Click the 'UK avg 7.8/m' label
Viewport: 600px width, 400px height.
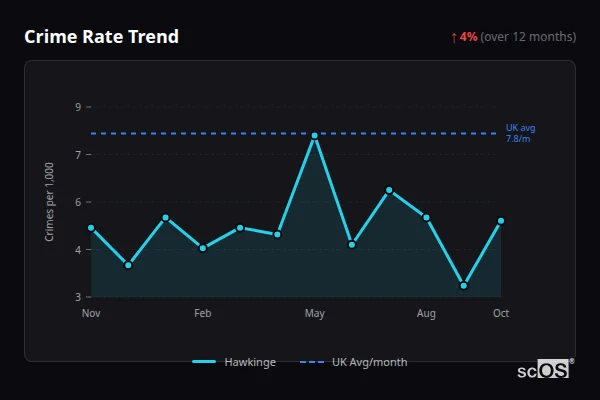pyautogui.click(x=520, y=133)
